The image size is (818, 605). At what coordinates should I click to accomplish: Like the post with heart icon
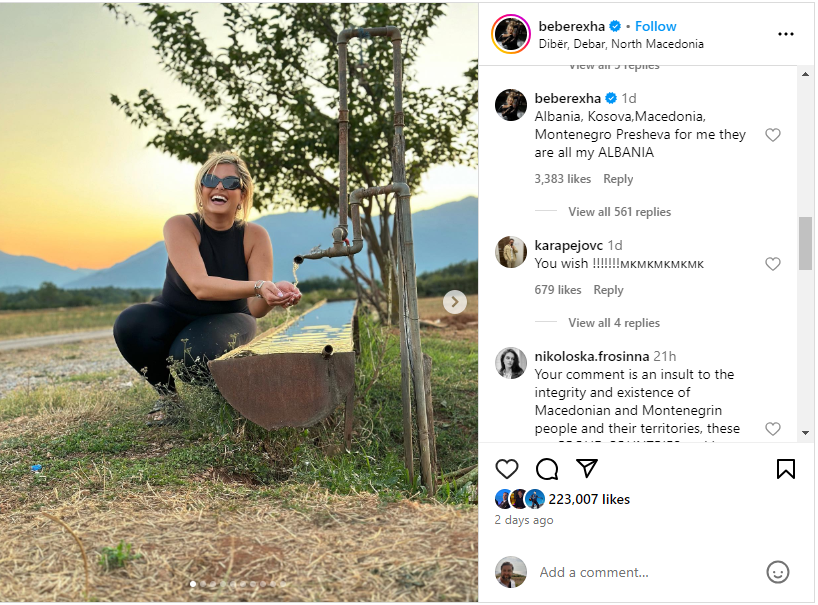coord(507,469)
